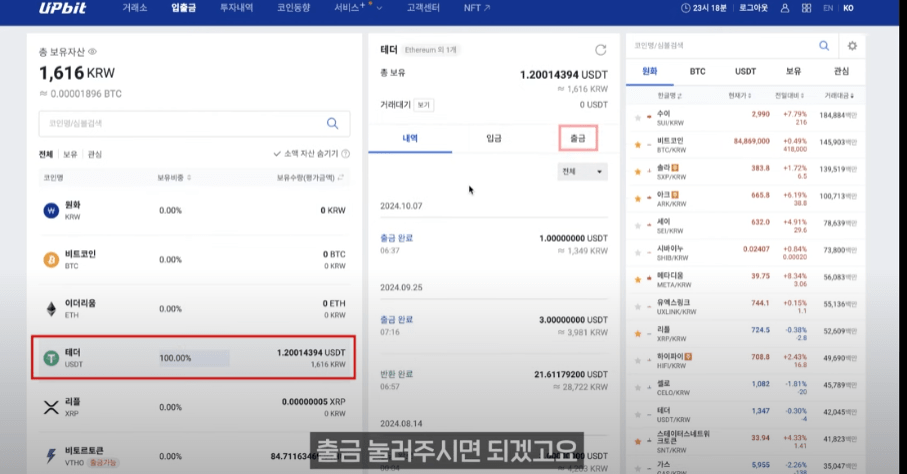907x474 pixels.
Task: Switch to the 내역 tab
Action: [410, 138]
